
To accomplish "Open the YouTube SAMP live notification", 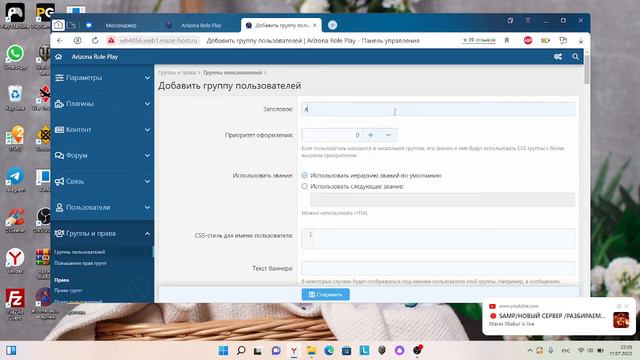I will pyautogui.click(x=559, y=316).
